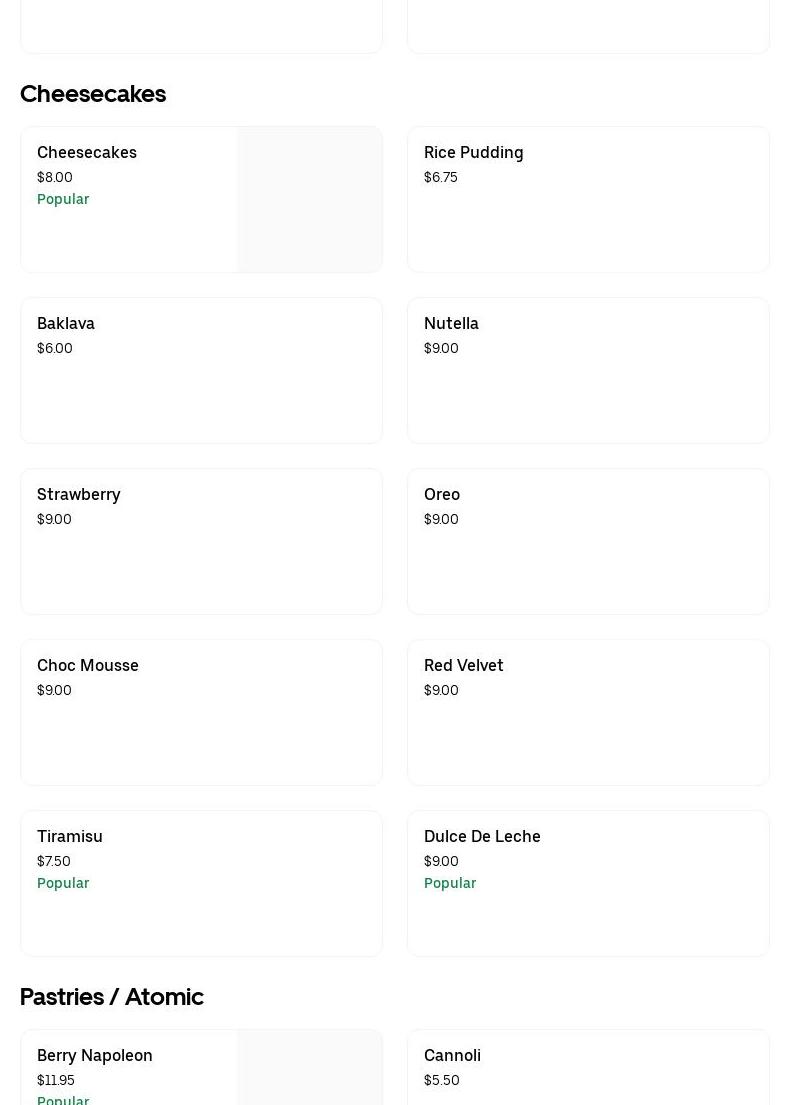
Task: Open the Red Velvet item card
Action: click(588, 712)
